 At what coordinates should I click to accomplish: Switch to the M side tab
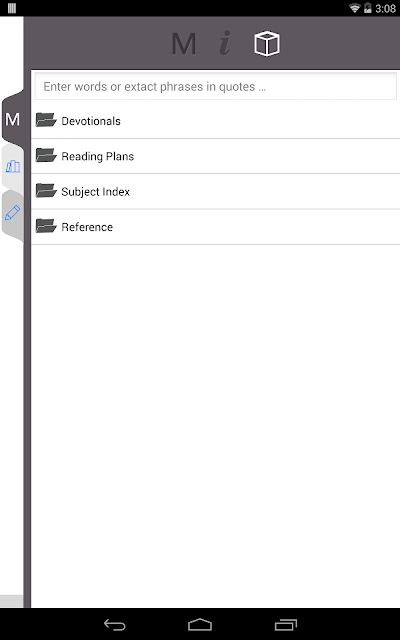coord(12,120)
